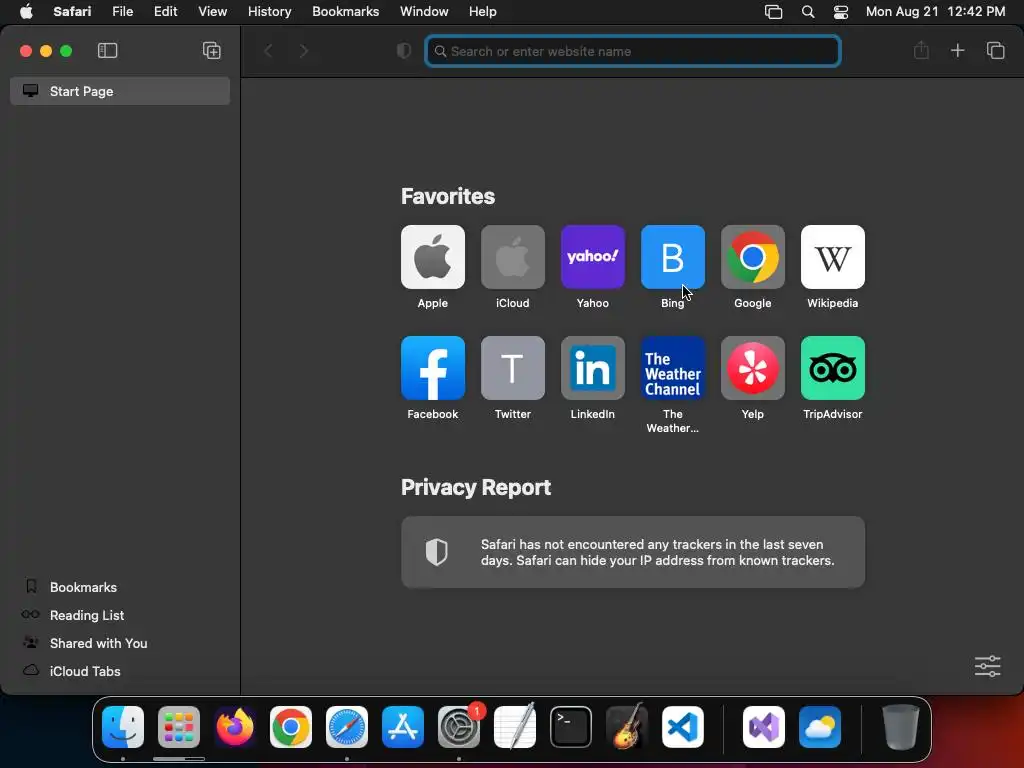The image size is (1024, 768).
Task: Open Spotlight search in the menu bar
Action: point(808,12)
